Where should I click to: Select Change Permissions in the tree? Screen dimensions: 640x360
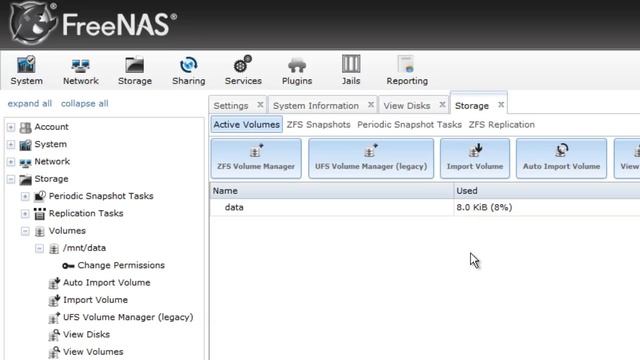tap(121, 265)
